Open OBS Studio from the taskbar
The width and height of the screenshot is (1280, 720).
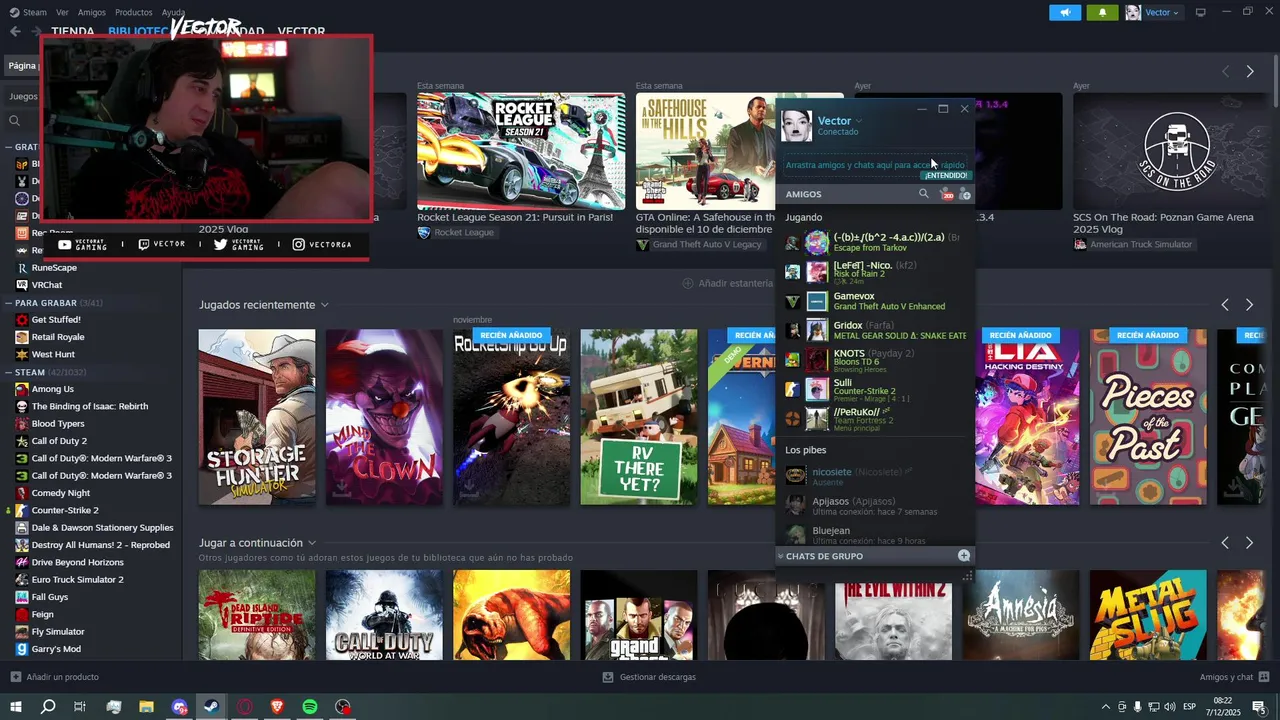pos(343,707)
